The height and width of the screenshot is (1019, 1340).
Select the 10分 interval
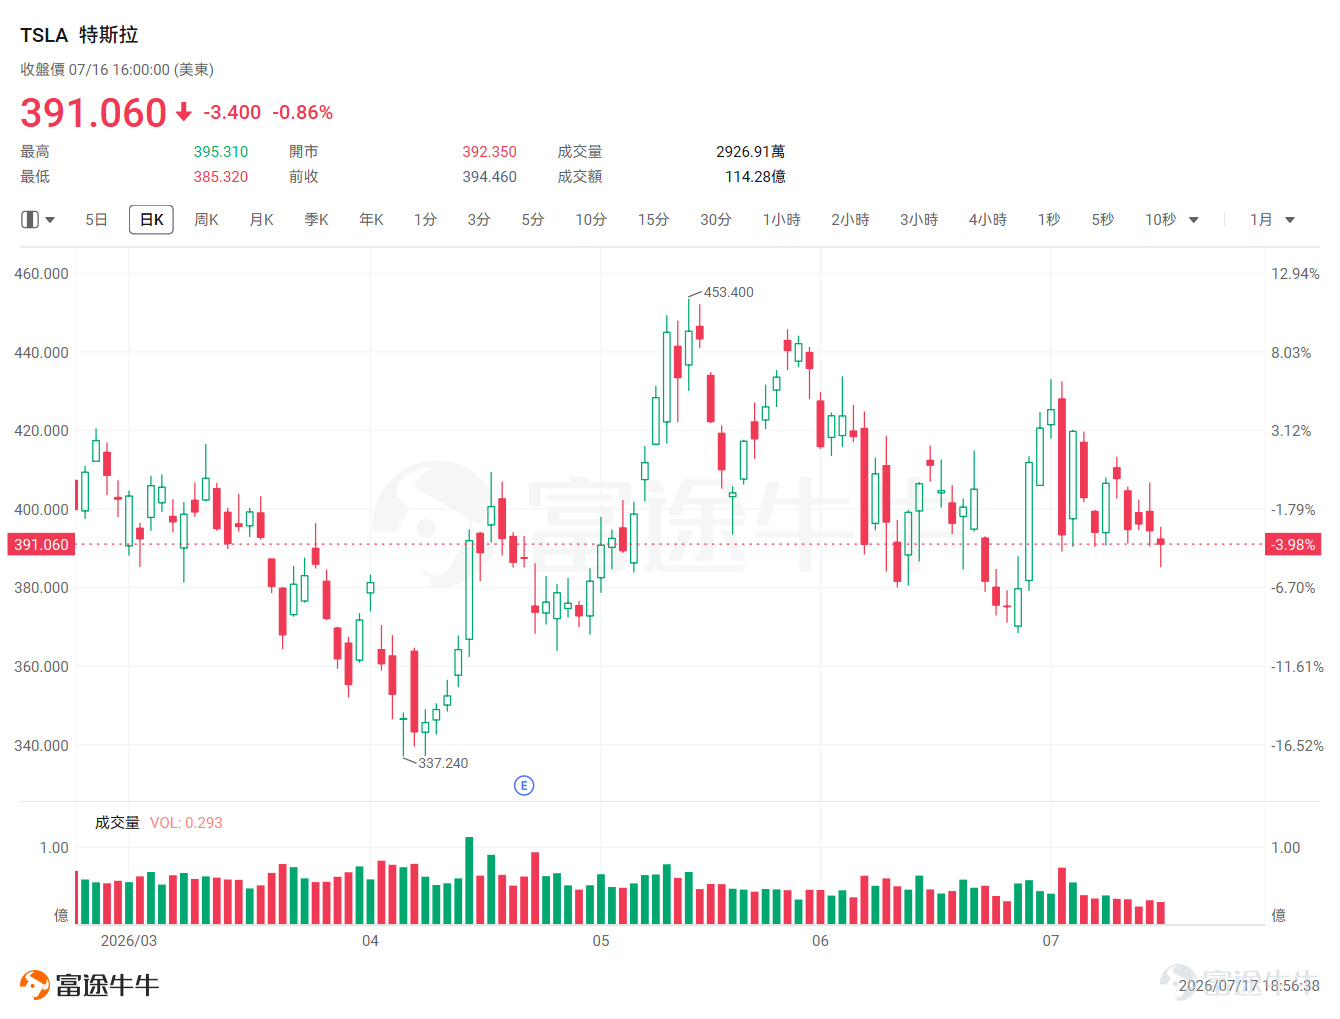click(591, 219)
